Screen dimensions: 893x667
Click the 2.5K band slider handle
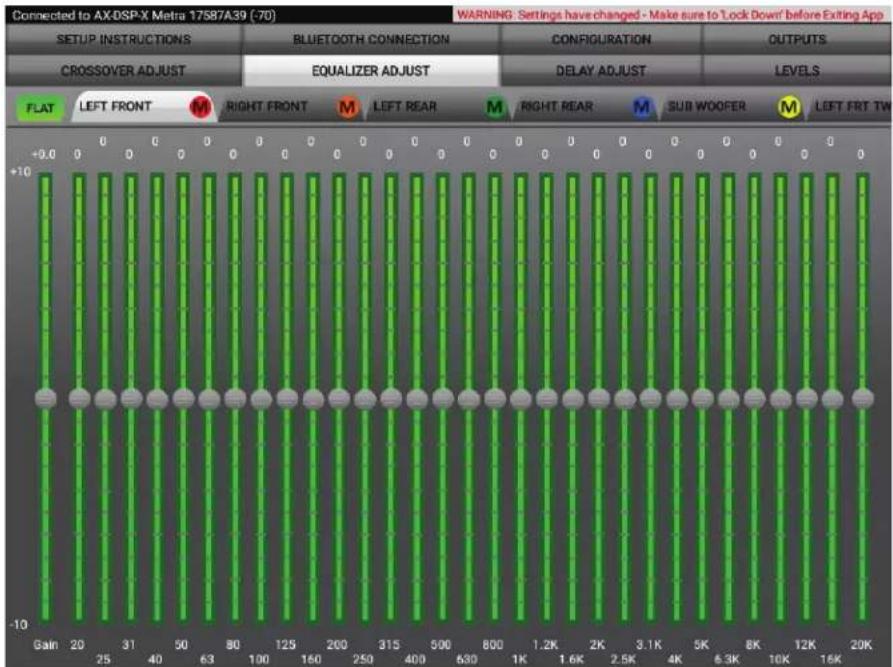[624, 398]
